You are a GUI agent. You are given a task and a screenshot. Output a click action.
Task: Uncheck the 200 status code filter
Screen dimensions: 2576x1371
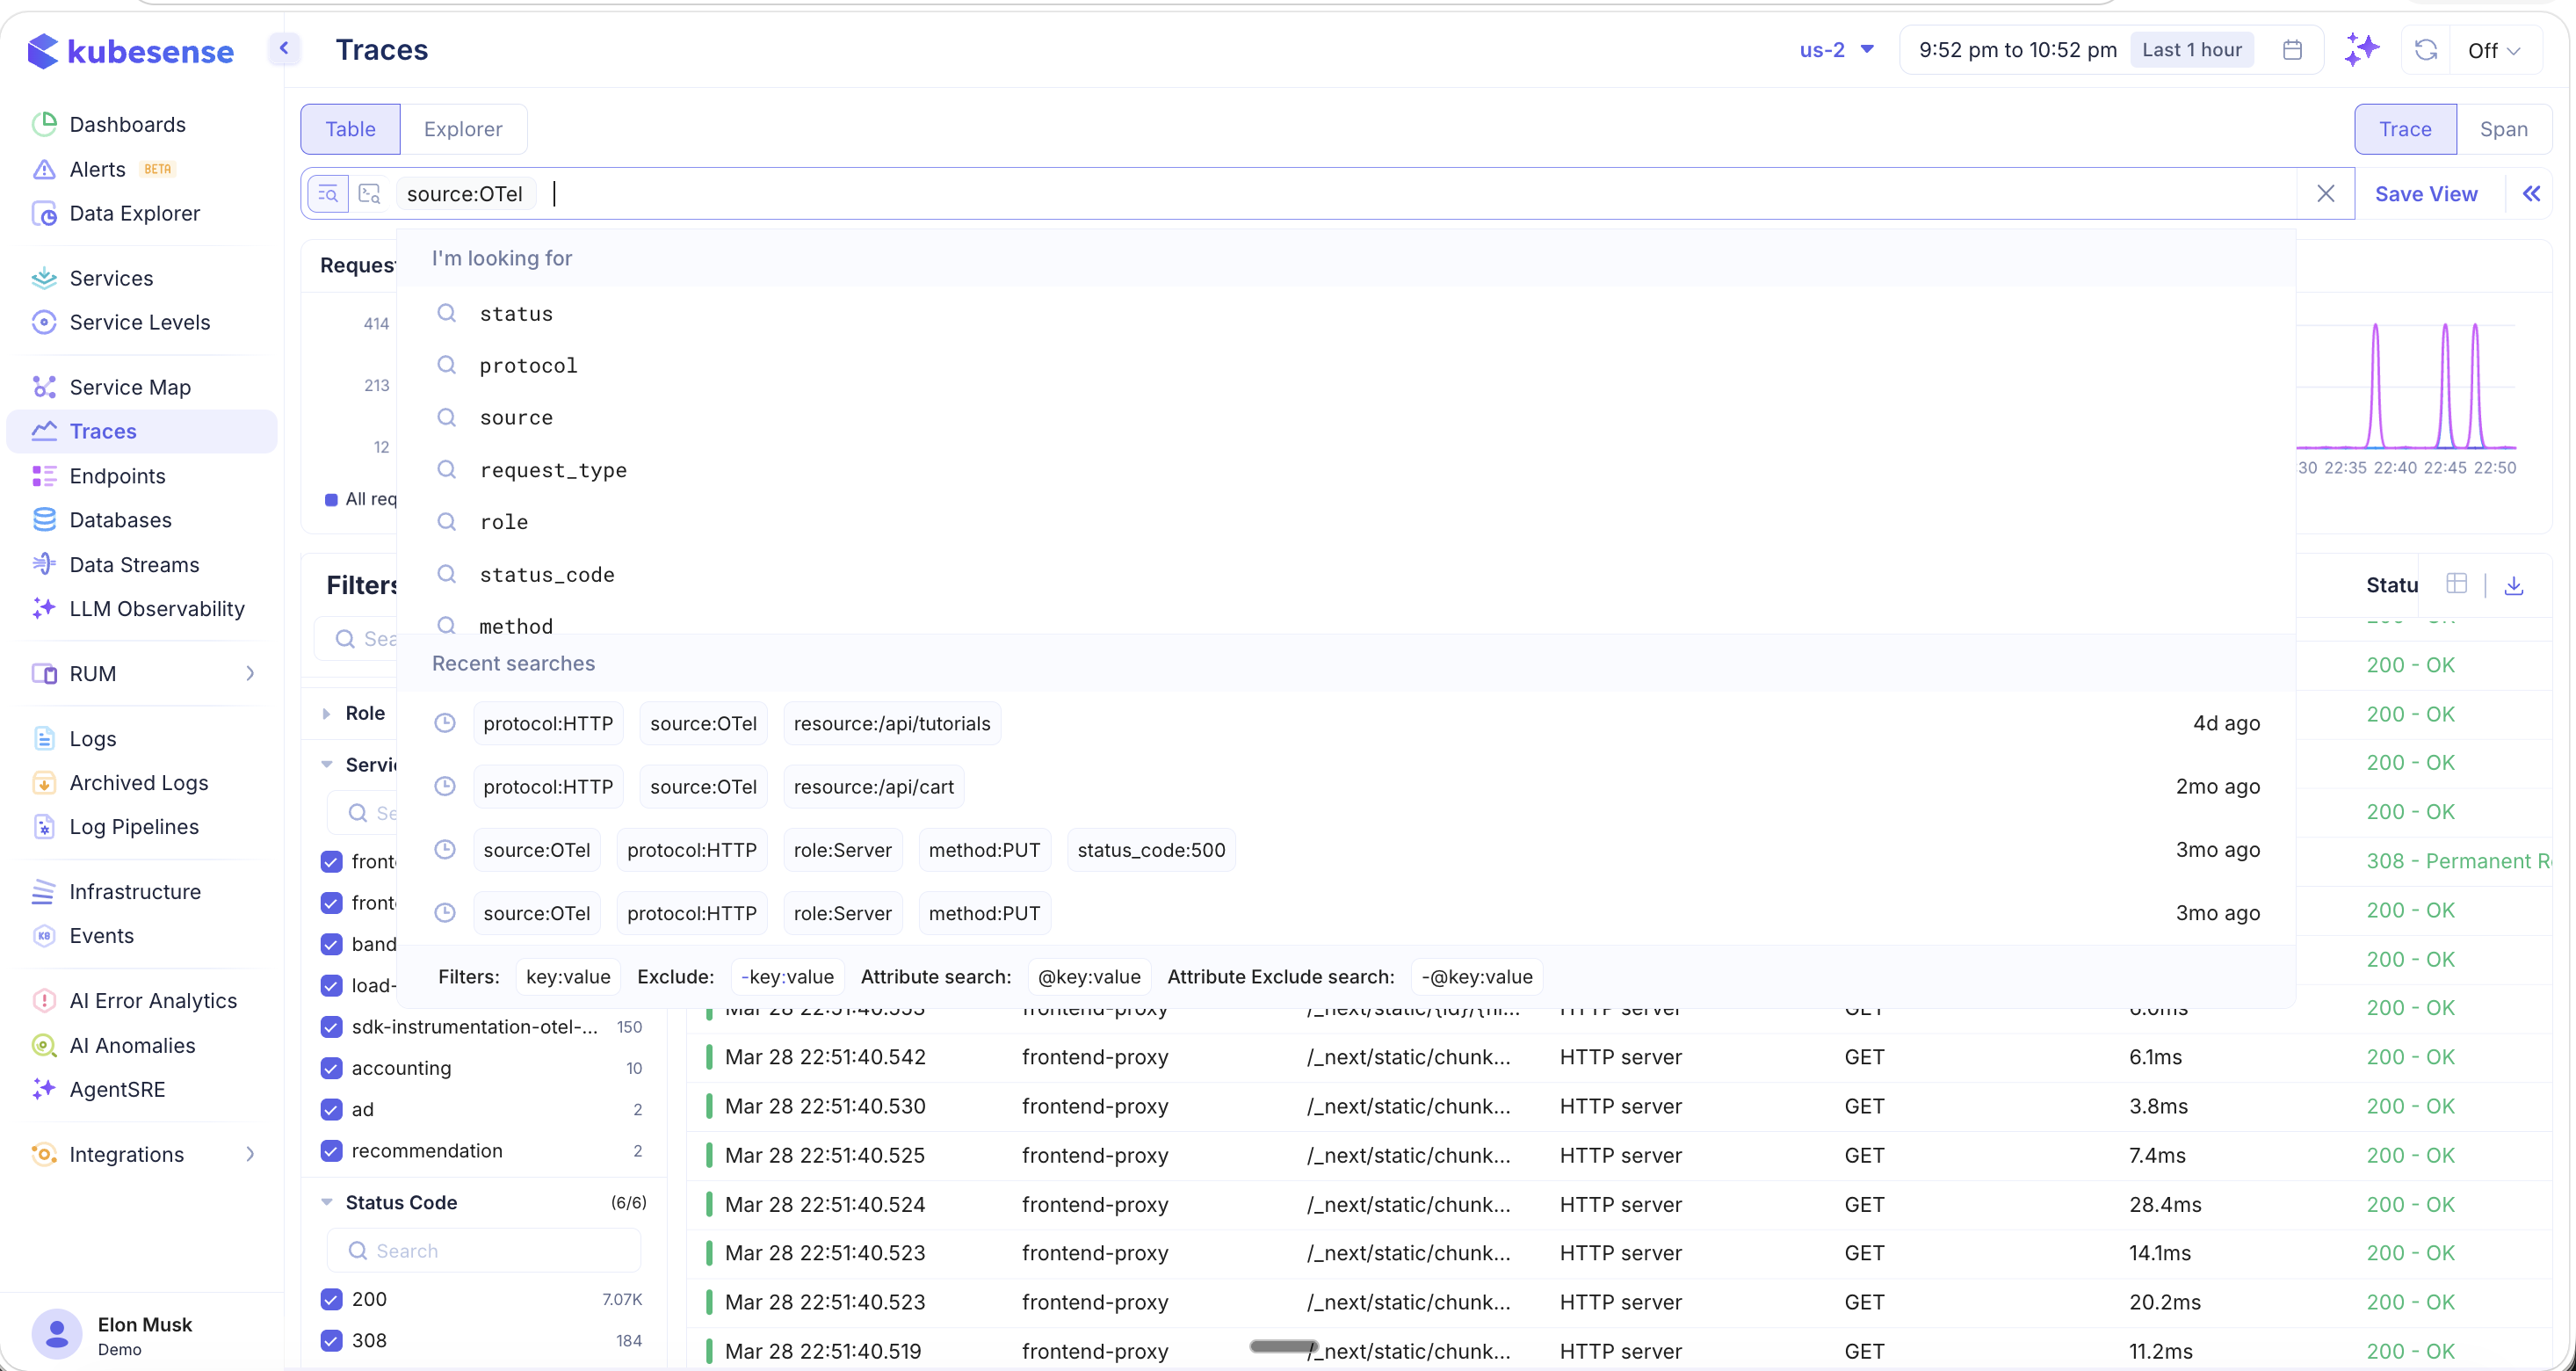[331, 1298]
